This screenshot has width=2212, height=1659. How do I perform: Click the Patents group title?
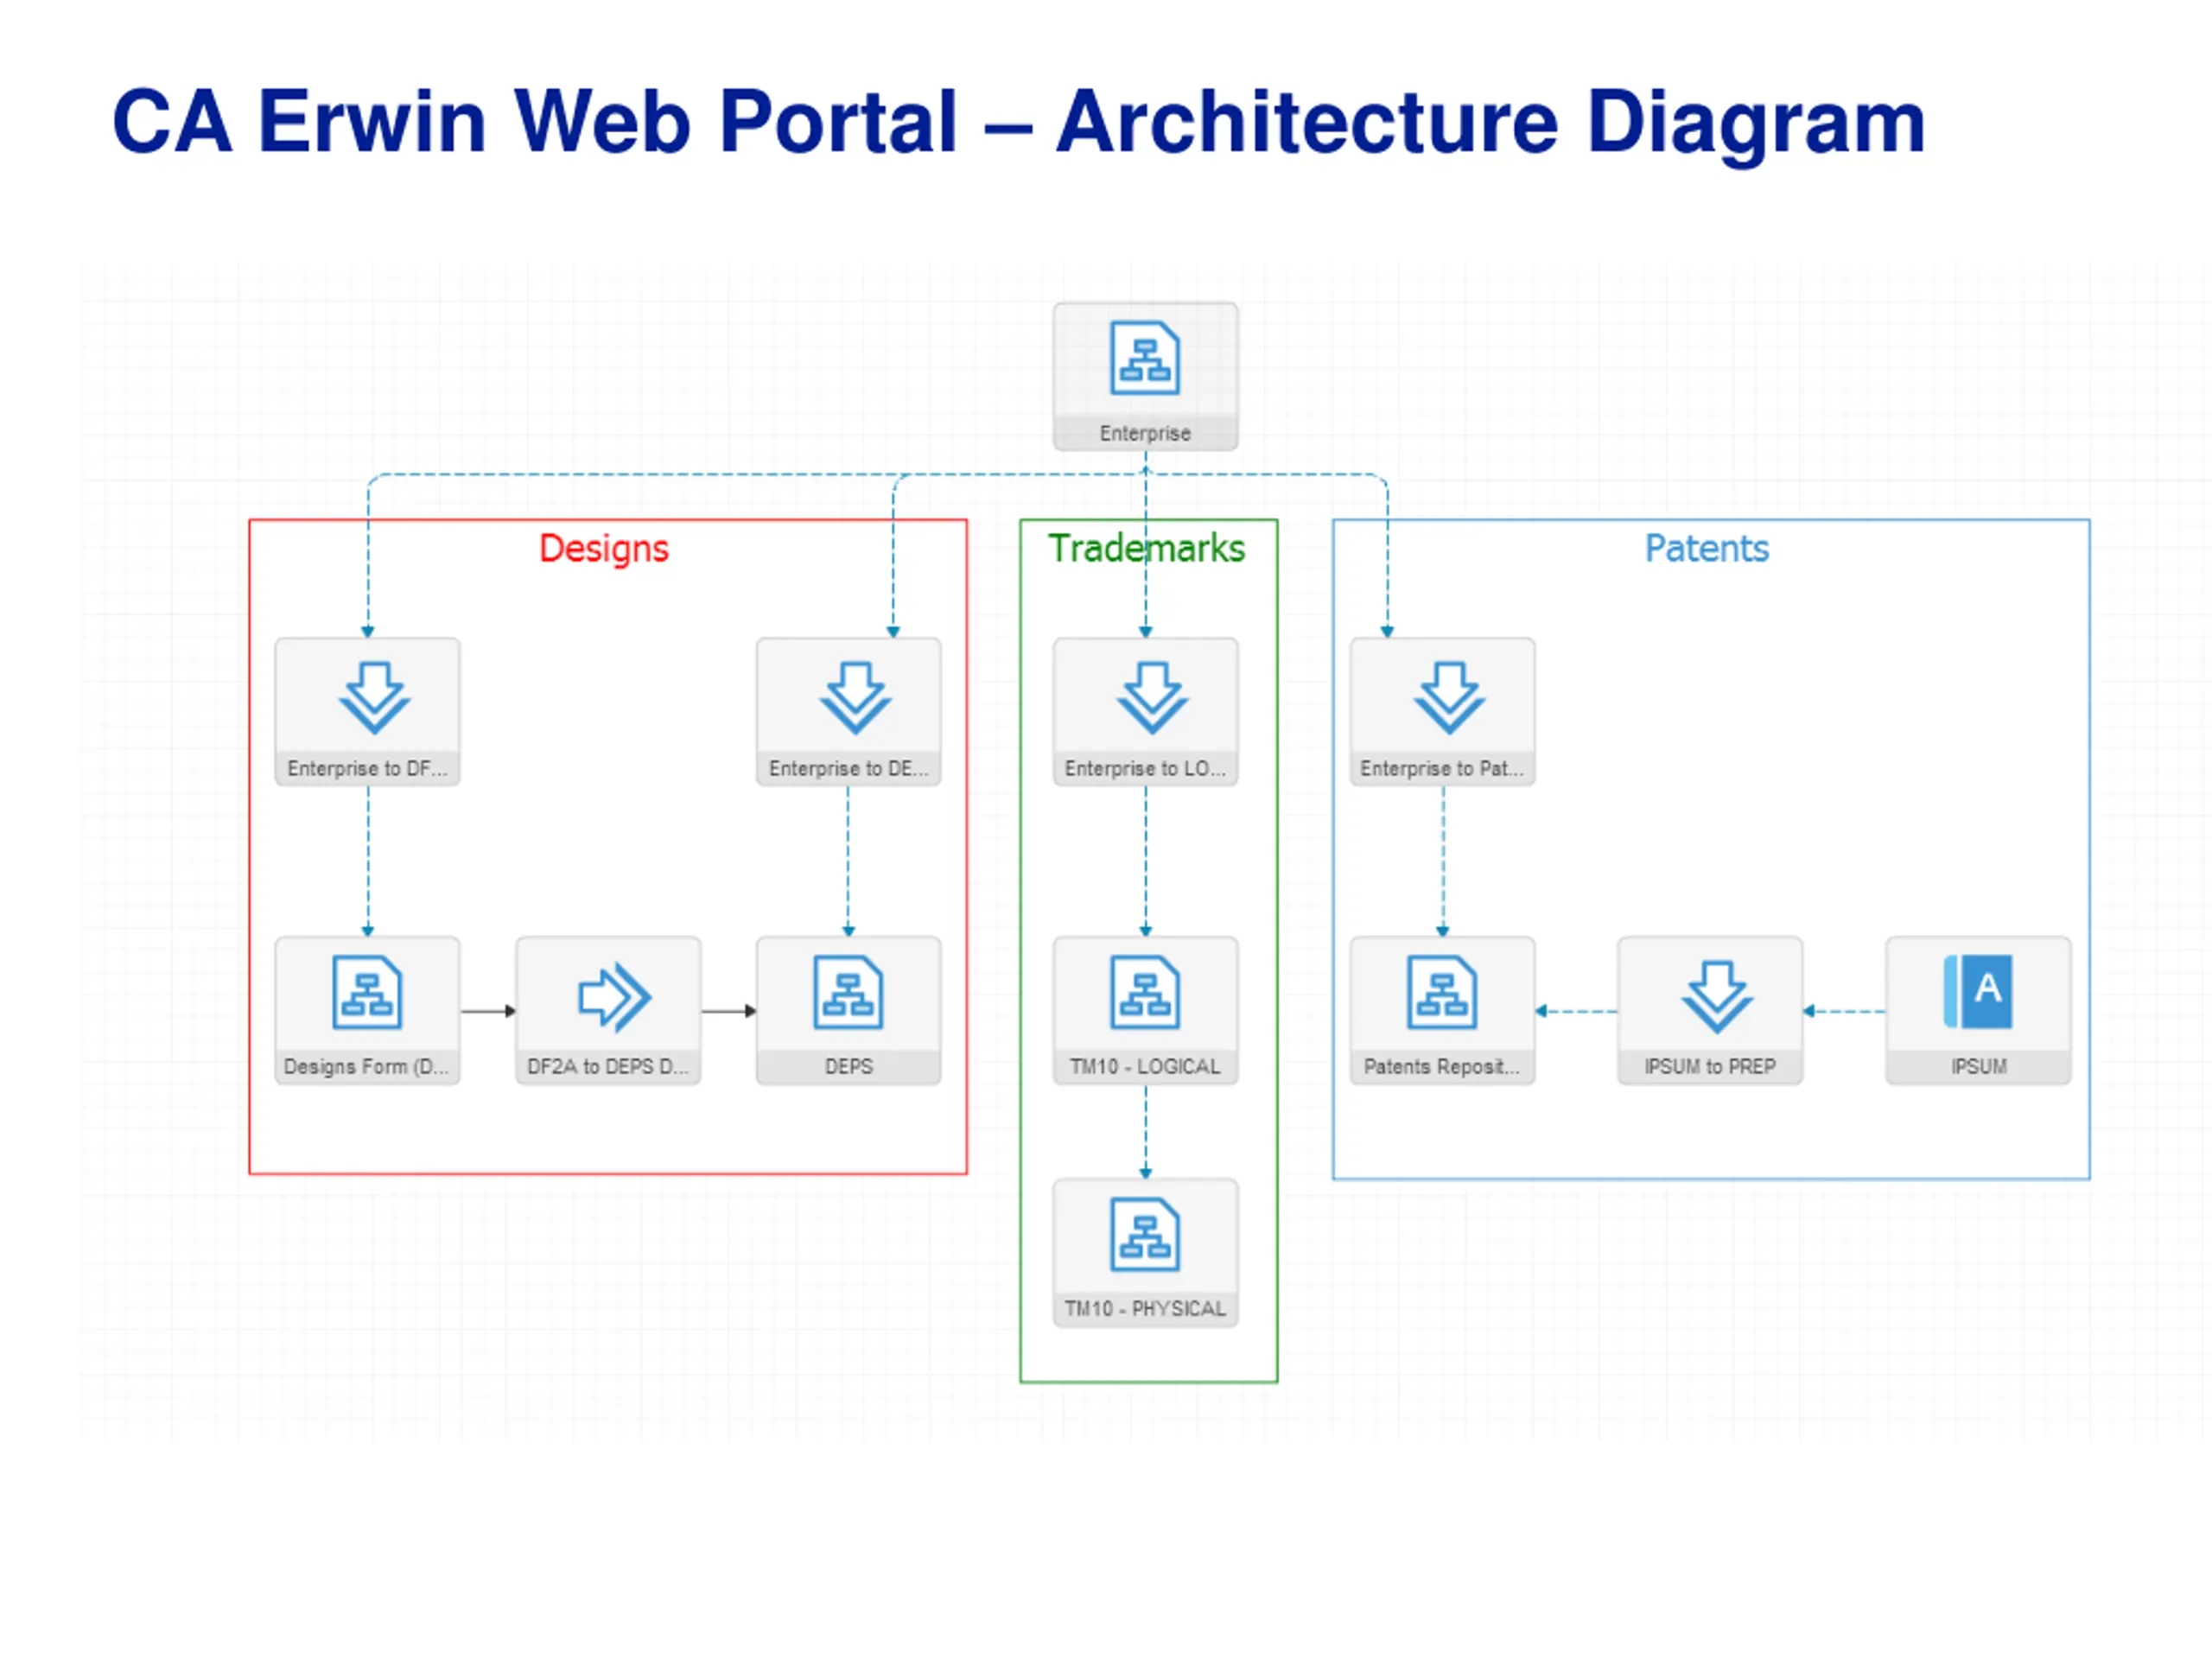click(x=1707, y=549)
